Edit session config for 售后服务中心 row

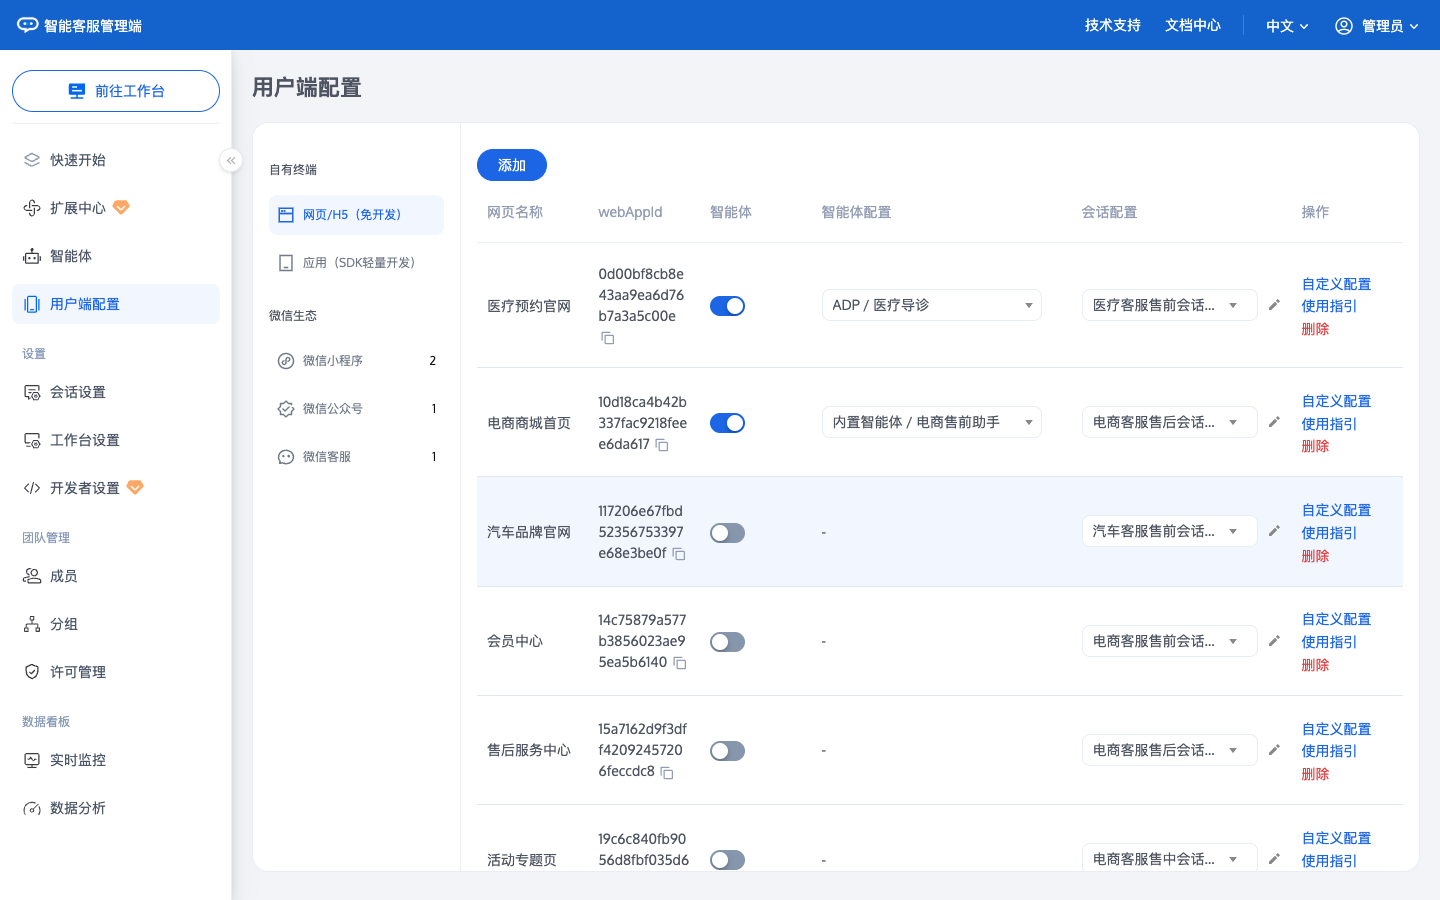coord(1274,750)
